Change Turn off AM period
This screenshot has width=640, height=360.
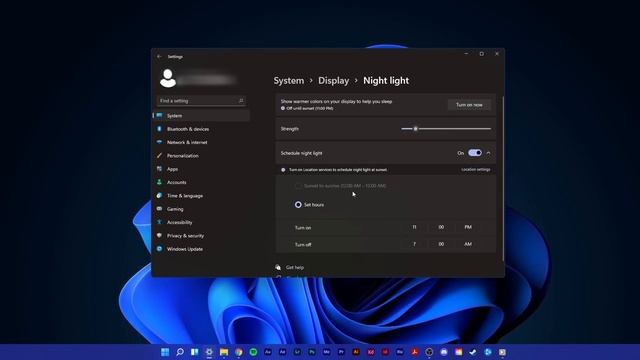pos(468,244)
